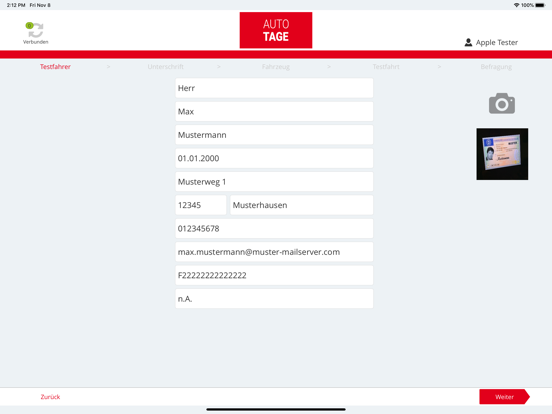
Task: Select the Testfahrer step tab
Action: pos(55,67)
